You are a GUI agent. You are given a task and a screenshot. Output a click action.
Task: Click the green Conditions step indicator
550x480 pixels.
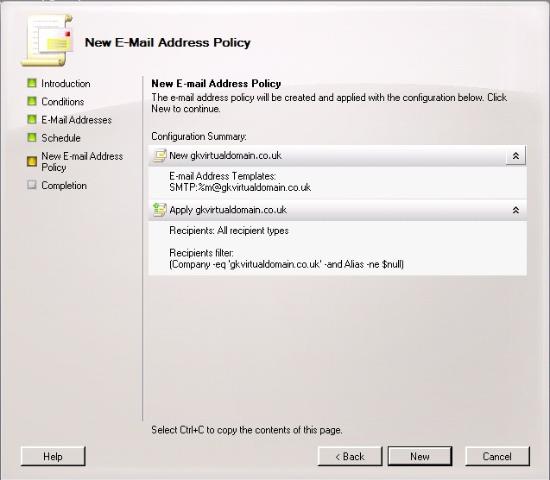tap(32, 101)
